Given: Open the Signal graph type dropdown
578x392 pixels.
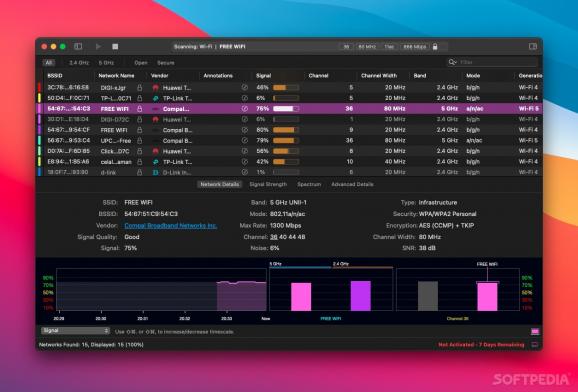Looking at the screenshot, I should coord(75,331).
